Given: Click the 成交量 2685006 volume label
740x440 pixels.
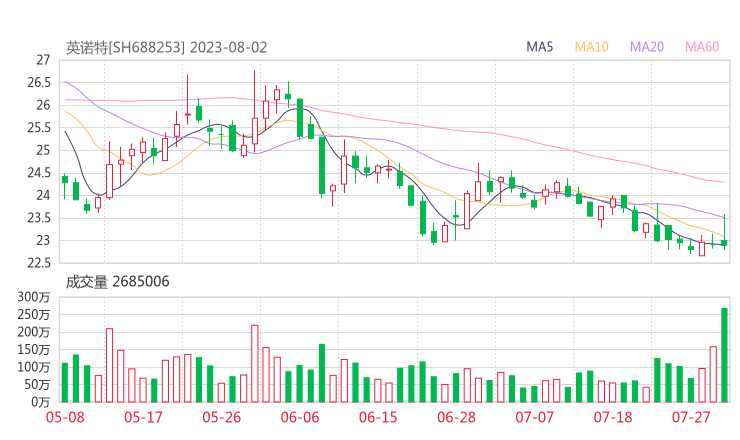Looking at the screenshot, I should pyautogui.click(x=117, y=282).
